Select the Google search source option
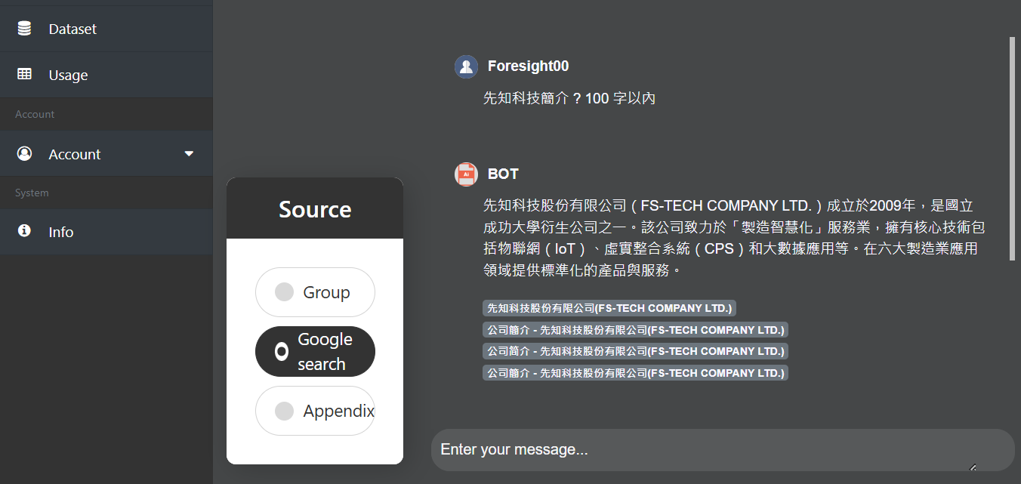 click(315, 352)
